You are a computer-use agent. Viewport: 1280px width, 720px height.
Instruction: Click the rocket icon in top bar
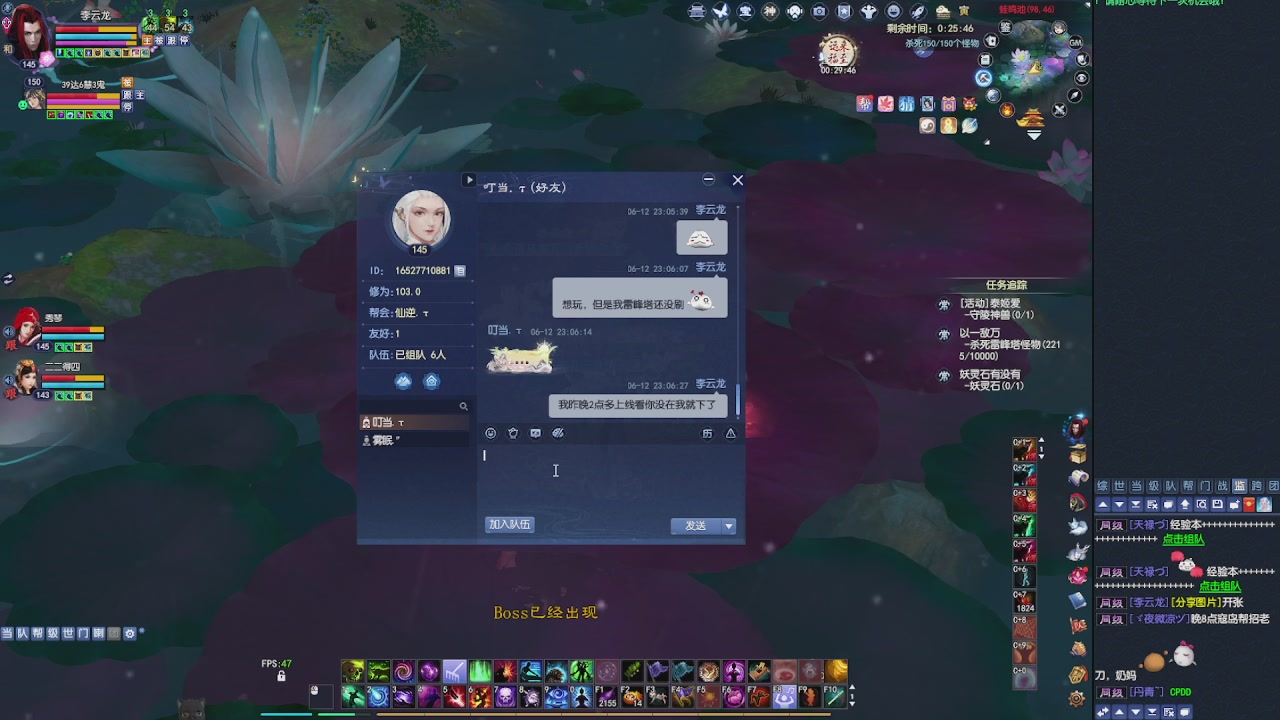[x=918, y=11]
